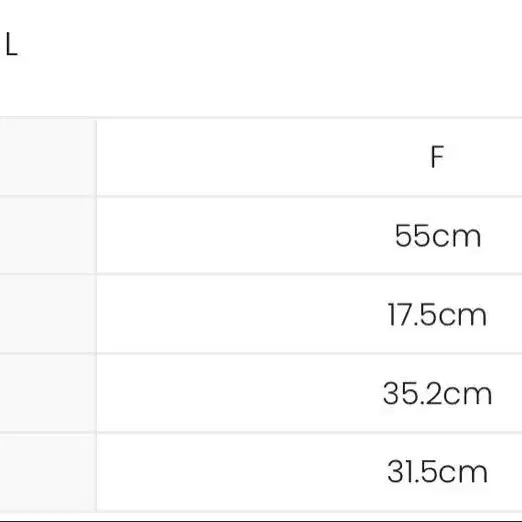Viewport: 522px width, 522px height.
Task: Click the table's top border line above F
Action: 261,117
